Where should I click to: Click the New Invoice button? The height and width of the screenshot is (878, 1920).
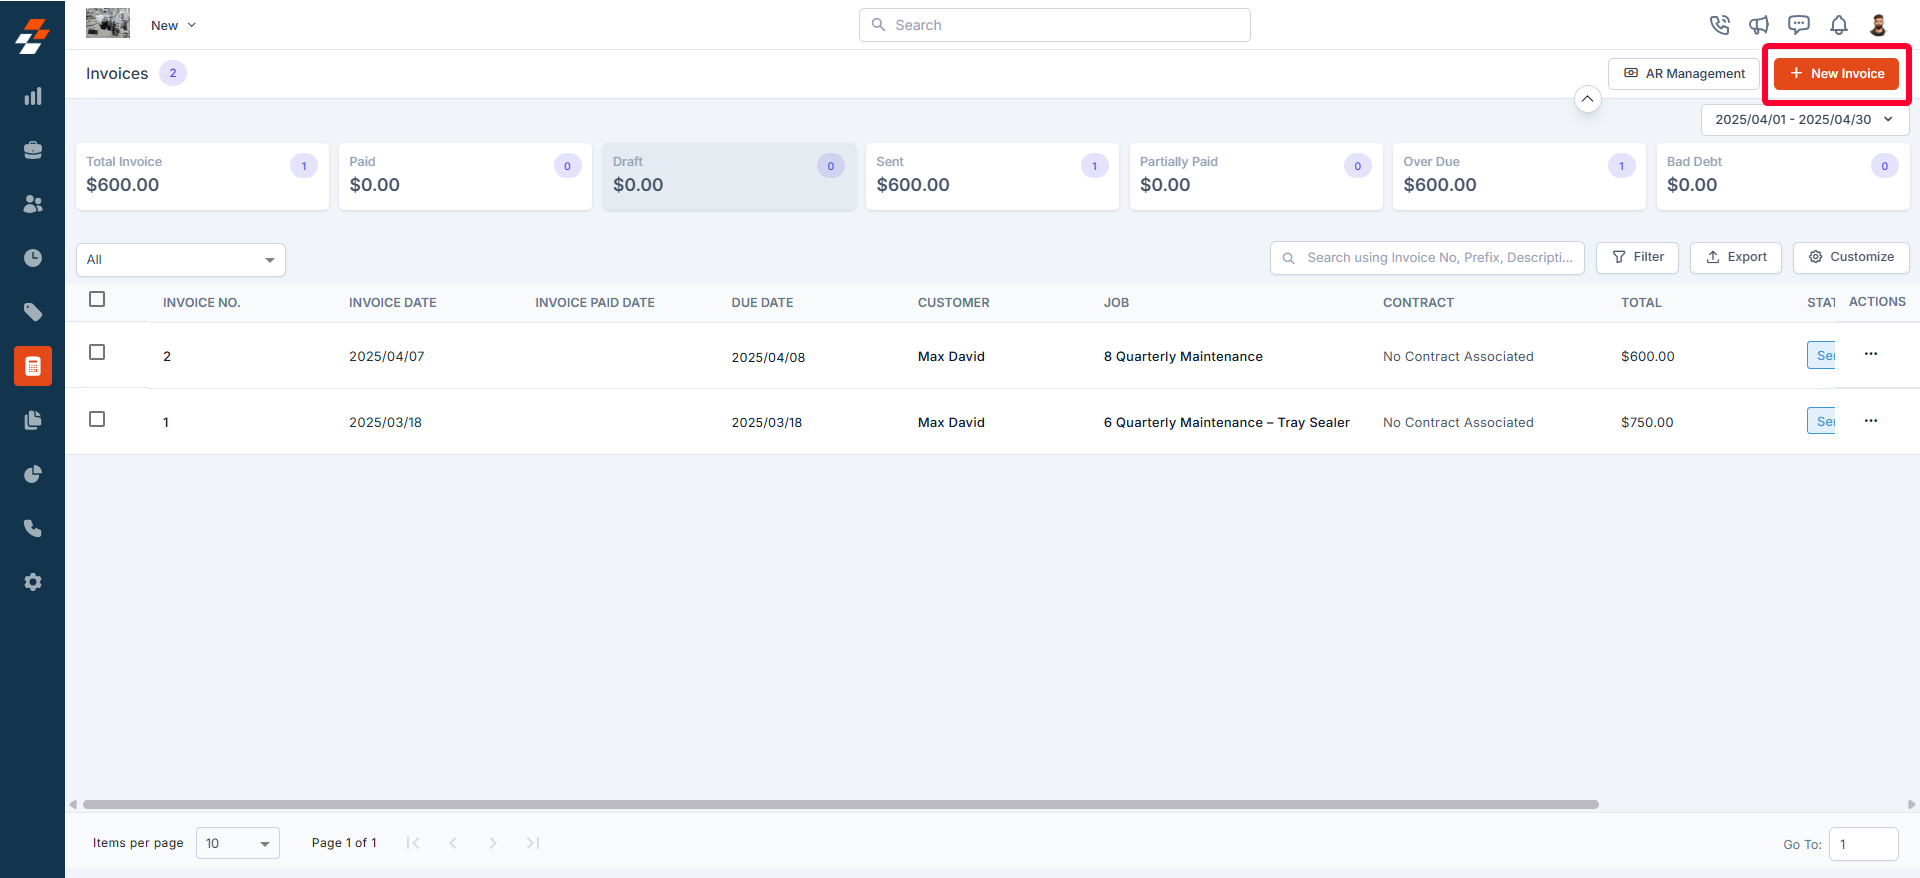1836,73
